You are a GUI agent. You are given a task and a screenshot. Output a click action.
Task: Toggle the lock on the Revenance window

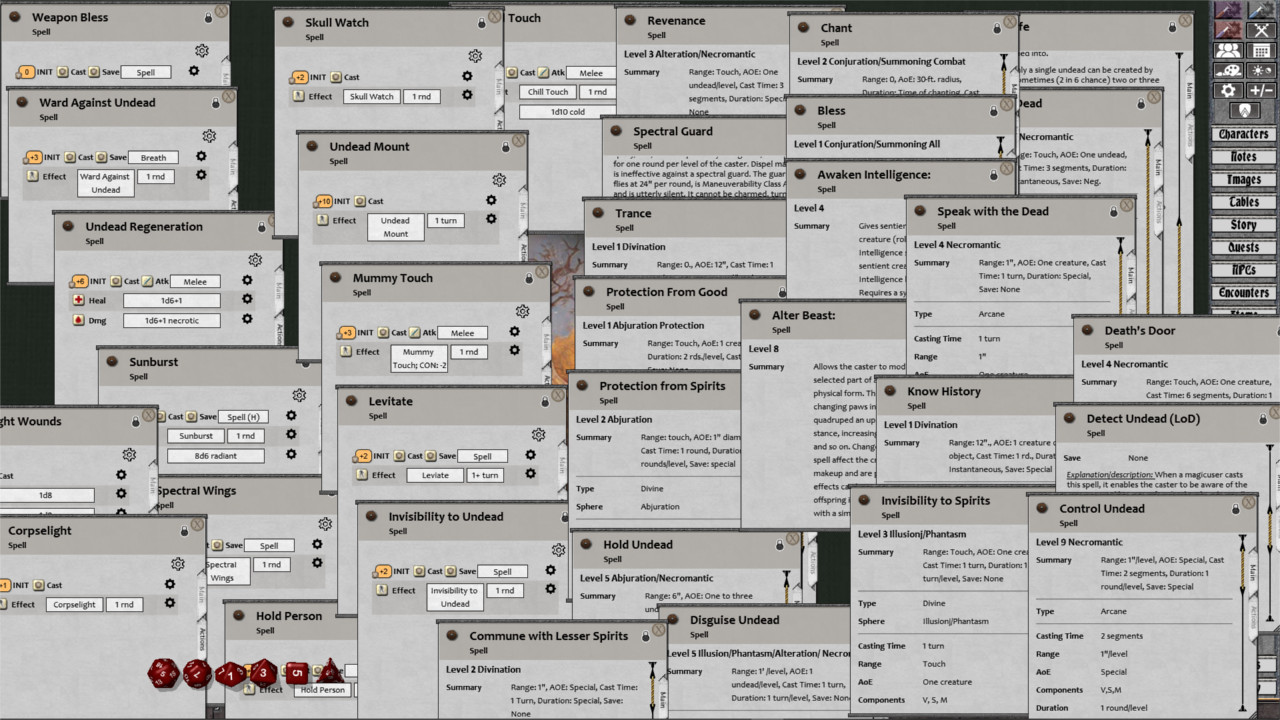[x=770, y=20]
